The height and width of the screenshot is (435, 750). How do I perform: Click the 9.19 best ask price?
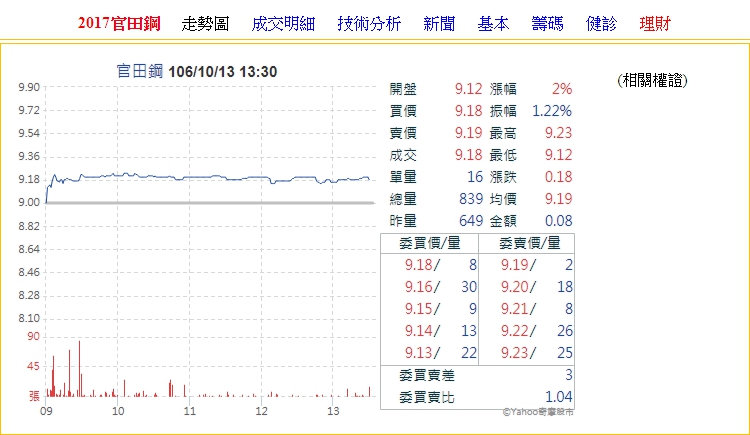512,265
